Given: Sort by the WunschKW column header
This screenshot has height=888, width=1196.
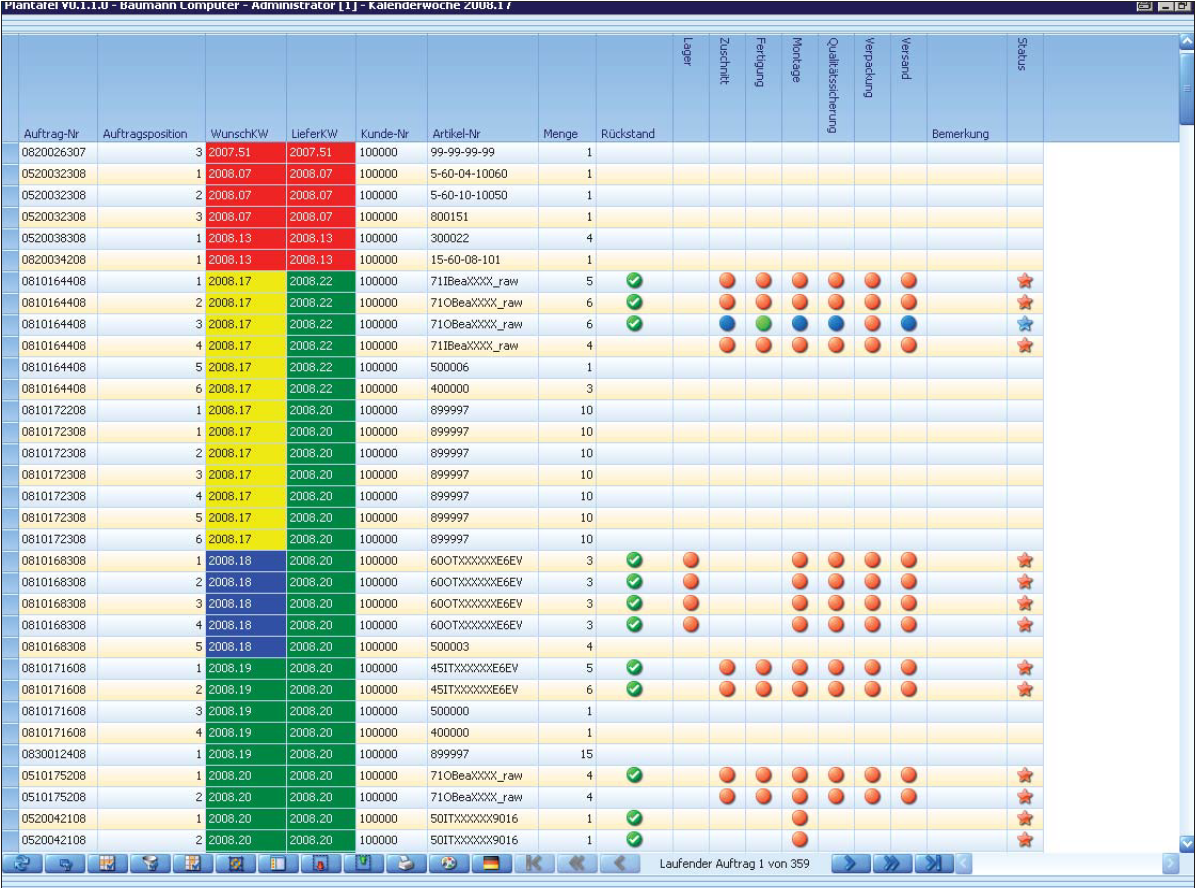Looking at the screenshot, I should 240,134.
